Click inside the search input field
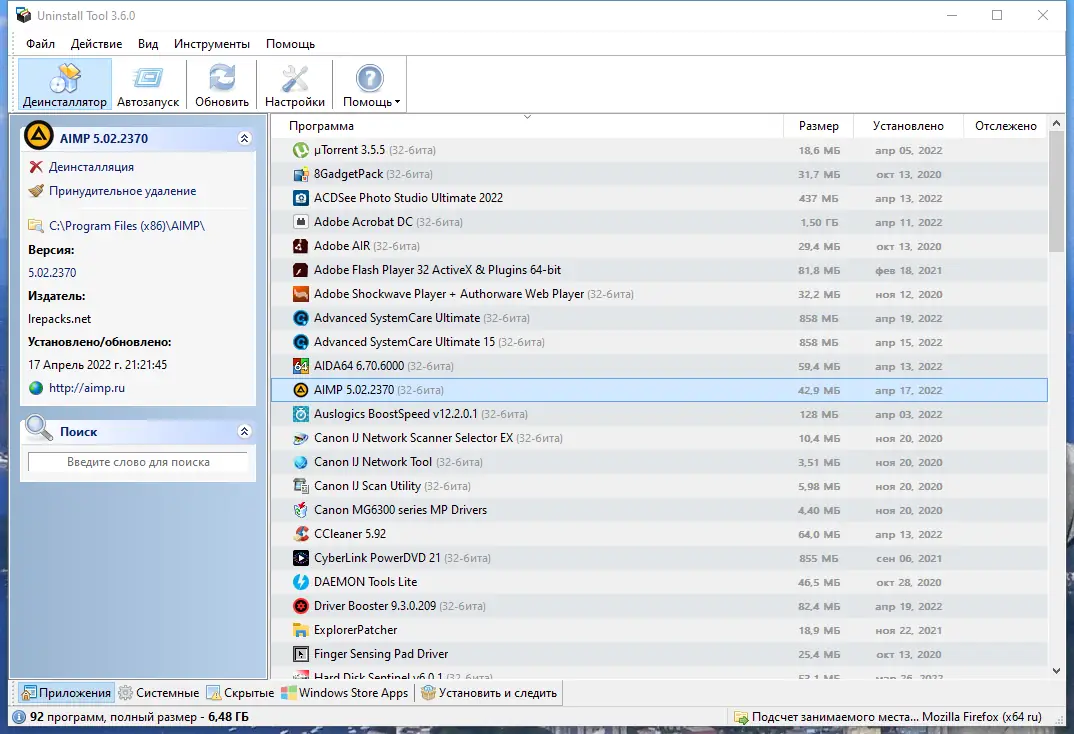 137,461
